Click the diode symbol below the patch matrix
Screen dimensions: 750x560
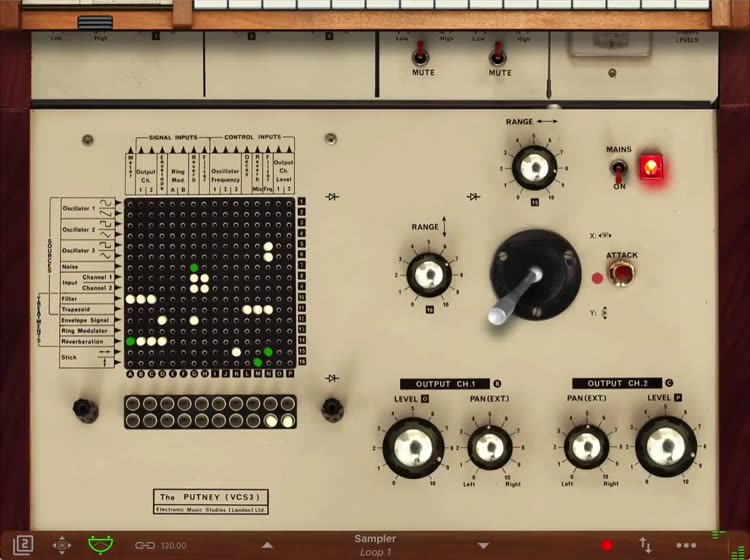(x=332, y=378)
